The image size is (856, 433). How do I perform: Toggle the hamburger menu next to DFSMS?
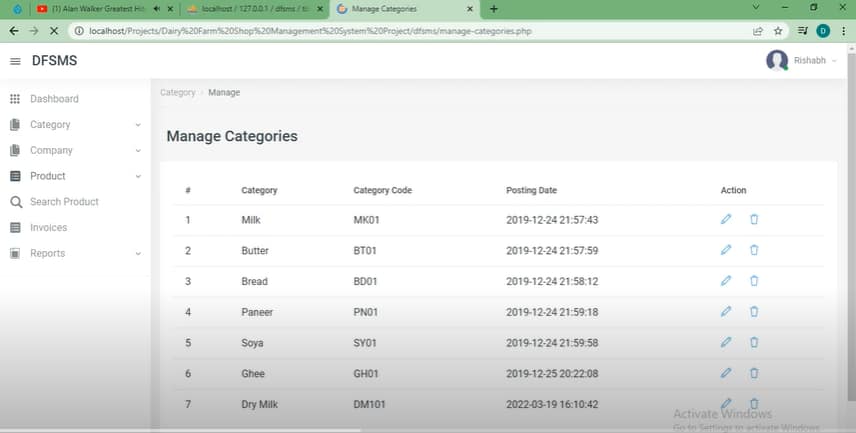(15, 61)
